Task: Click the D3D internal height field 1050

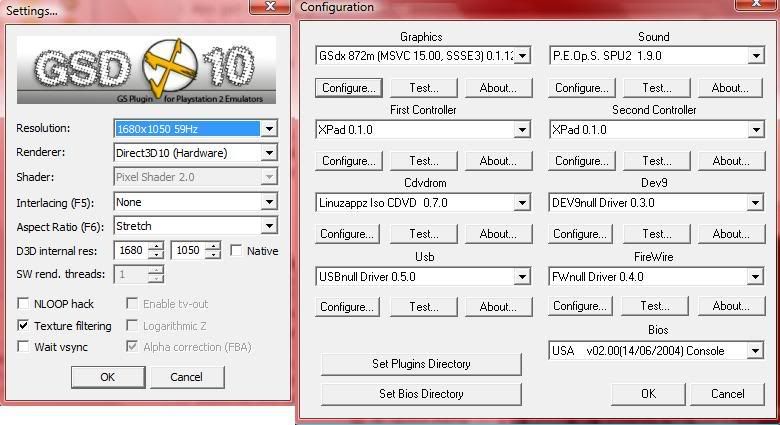Action: pos(188,250)
